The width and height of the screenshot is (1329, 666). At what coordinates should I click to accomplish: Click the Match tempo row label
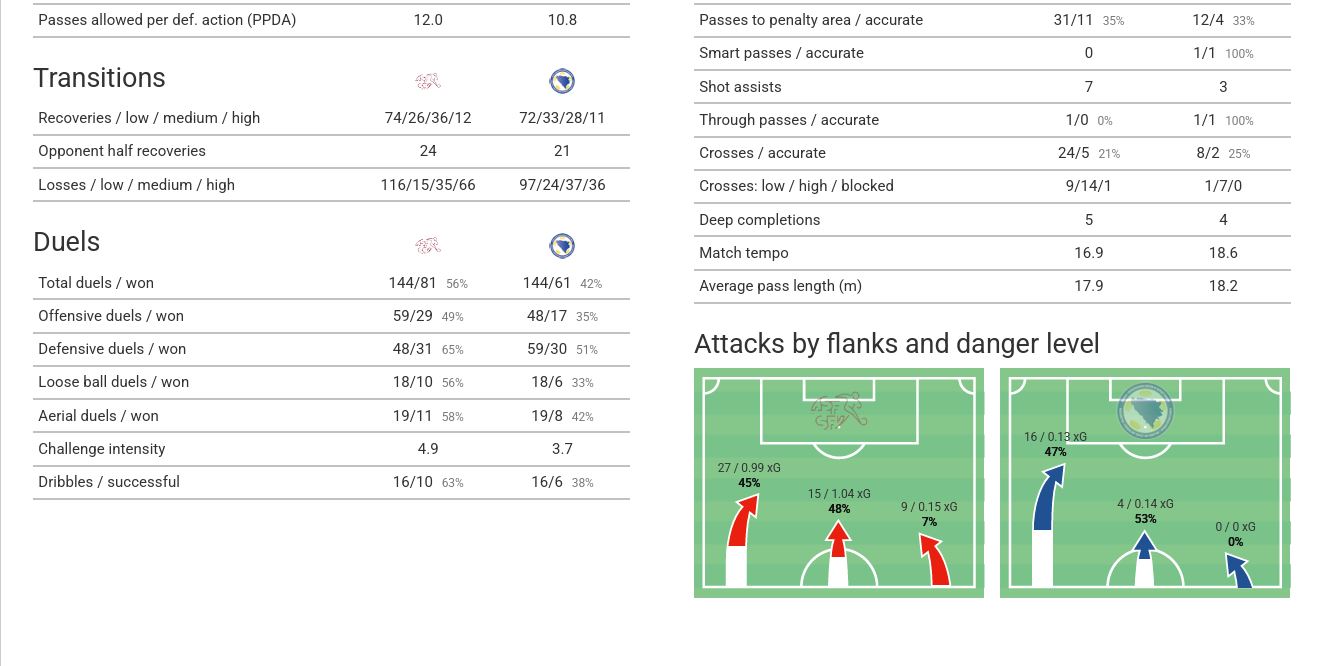(x=744, y=253)
